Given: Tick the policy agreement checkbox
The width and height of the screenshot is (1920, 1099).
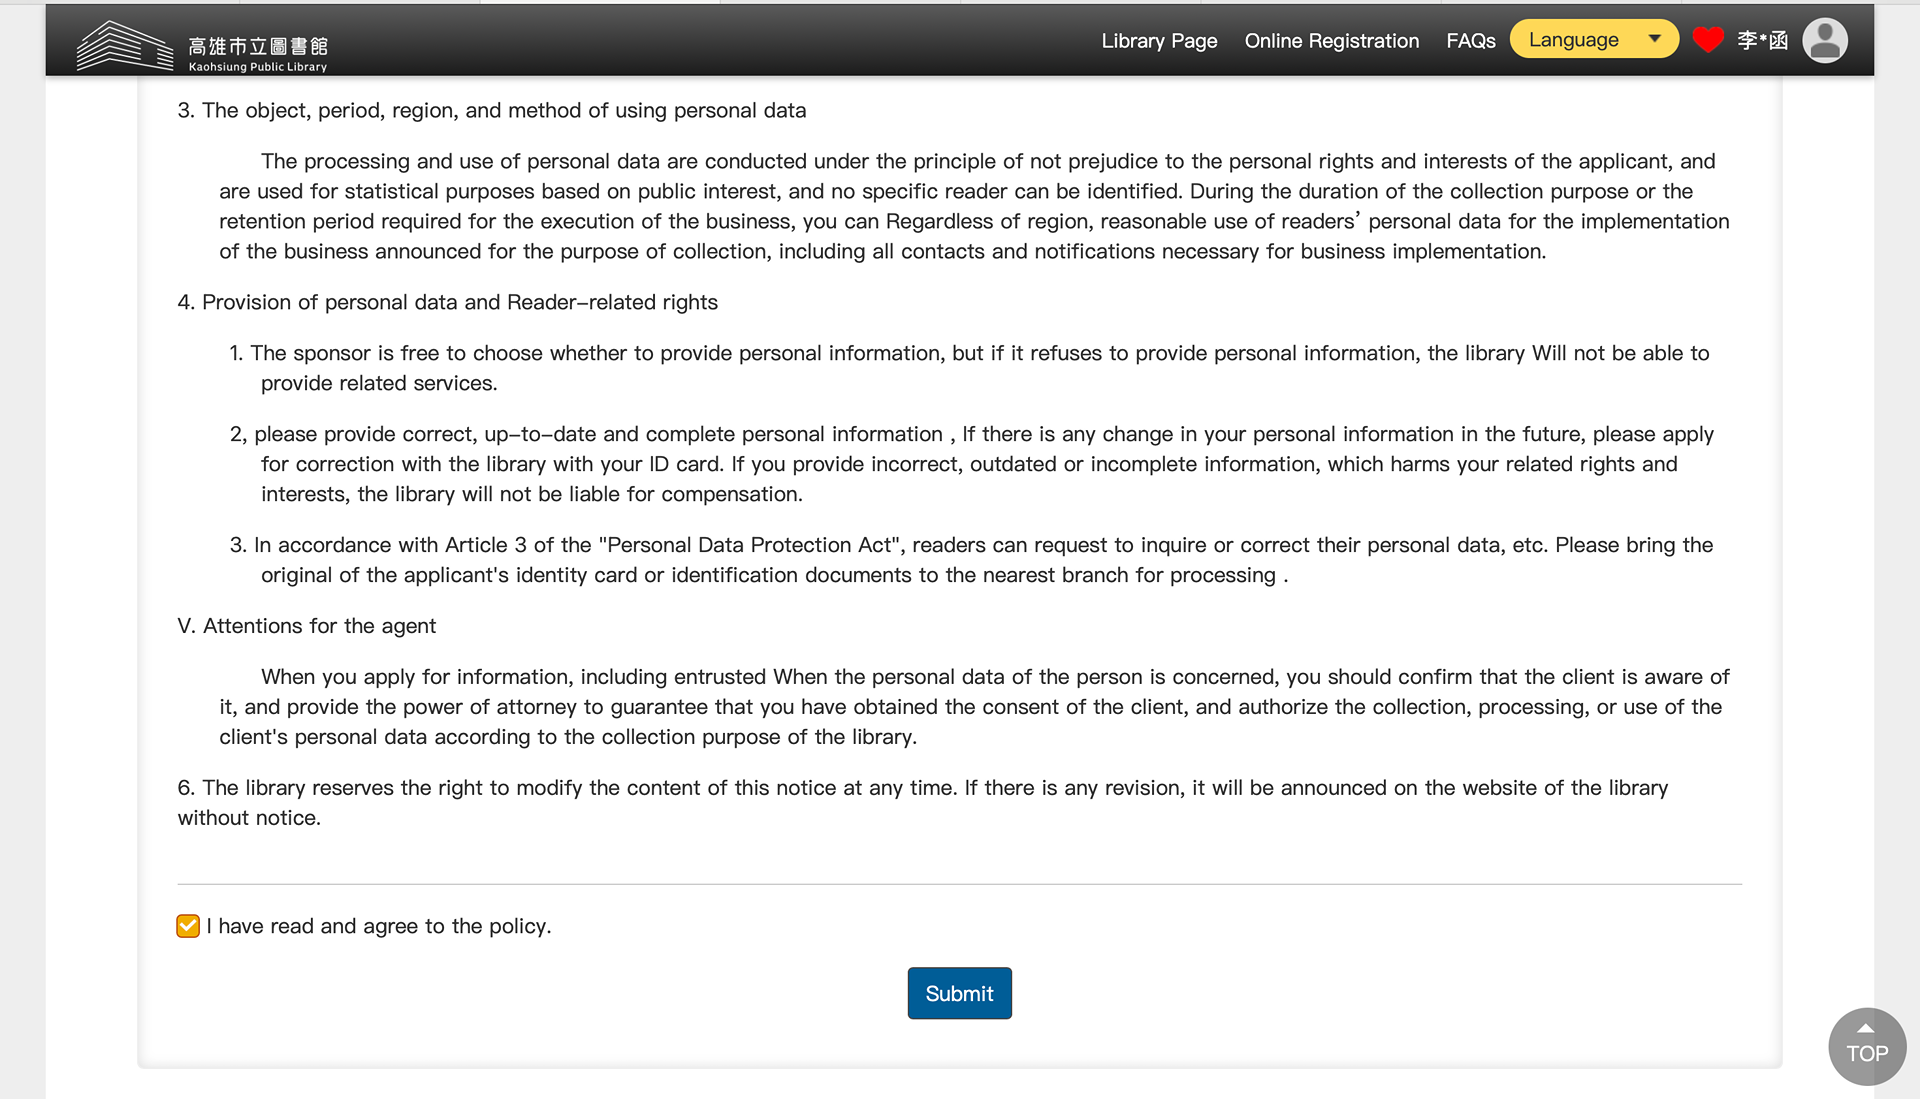Looking at the screenshot, I should coord(188,926).
